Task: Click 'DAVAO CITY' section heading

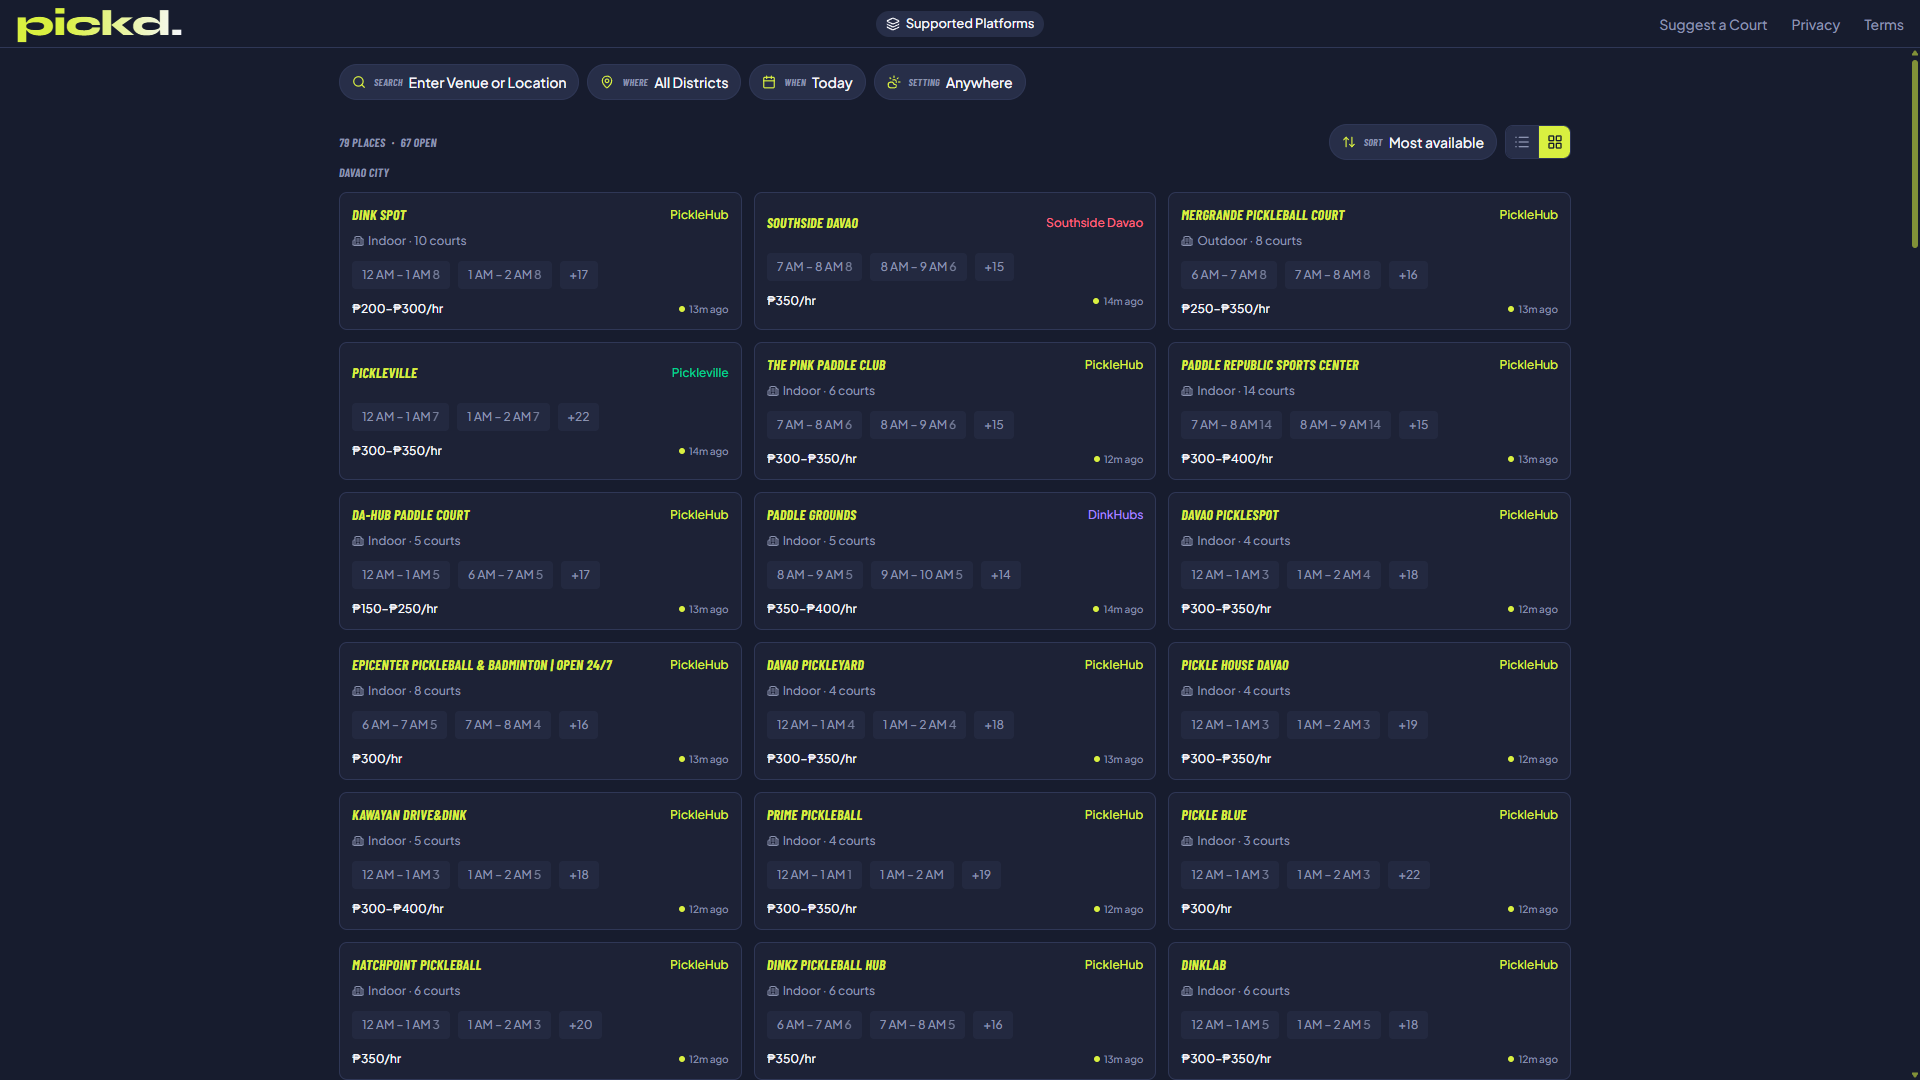Action: 364,173
